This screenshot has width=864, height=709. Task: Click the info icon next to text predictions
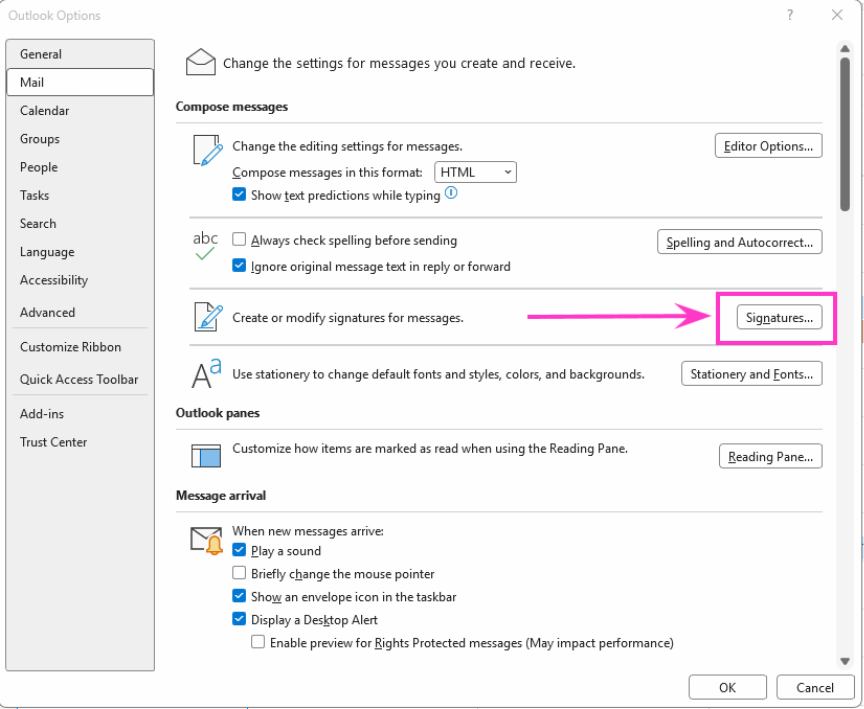451,193
